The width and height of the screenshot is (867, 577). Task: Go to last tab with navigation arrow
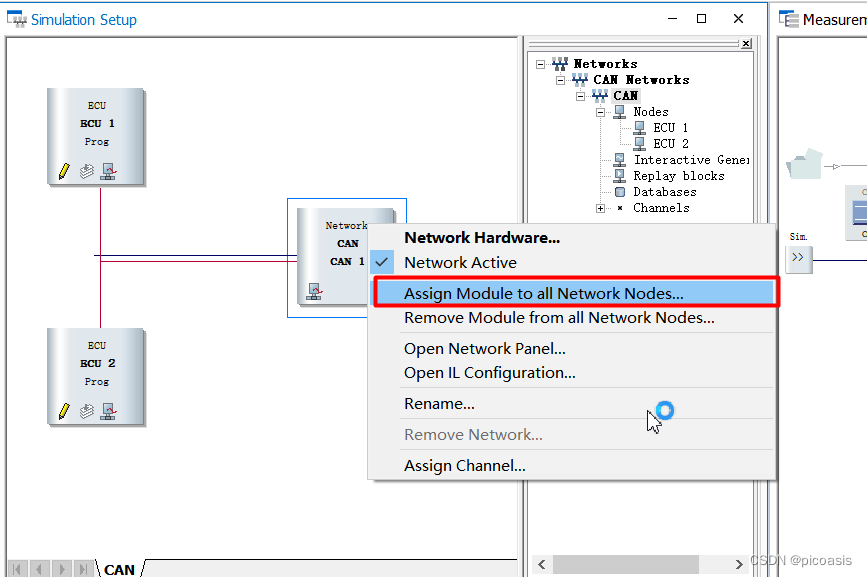[x=84, y=569]
